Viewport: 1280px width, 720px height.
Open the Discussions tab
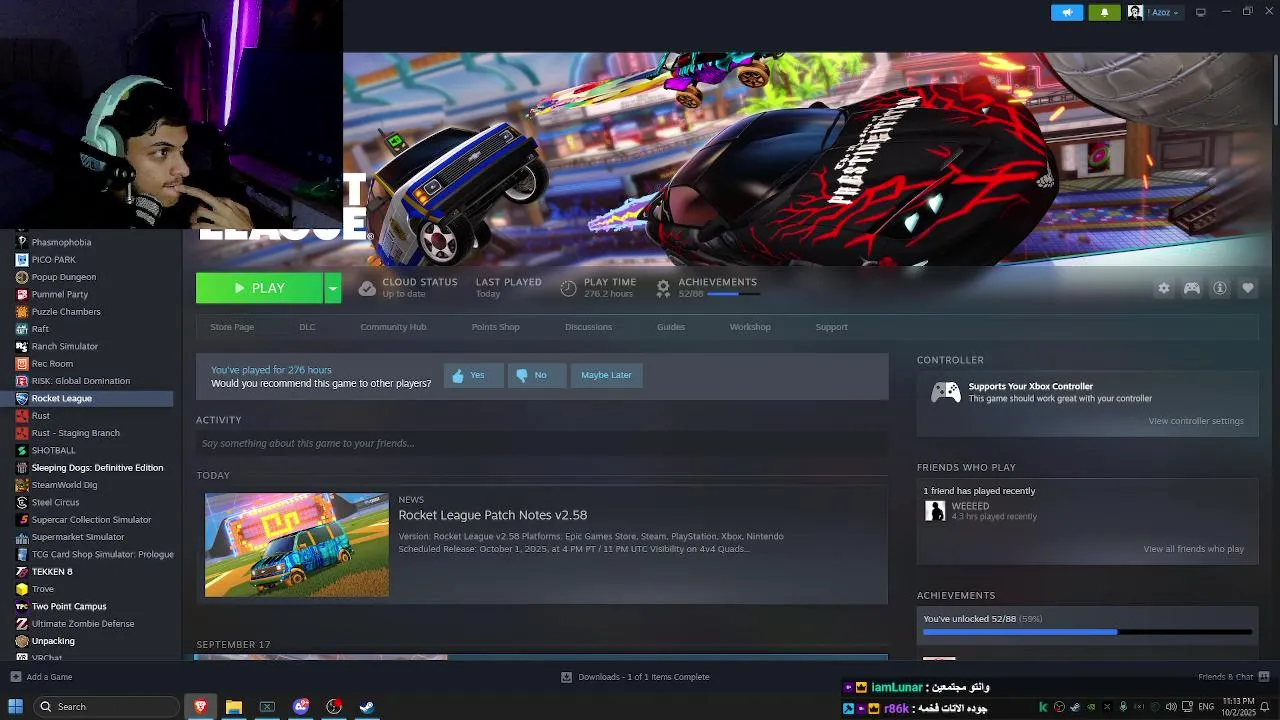588,327
